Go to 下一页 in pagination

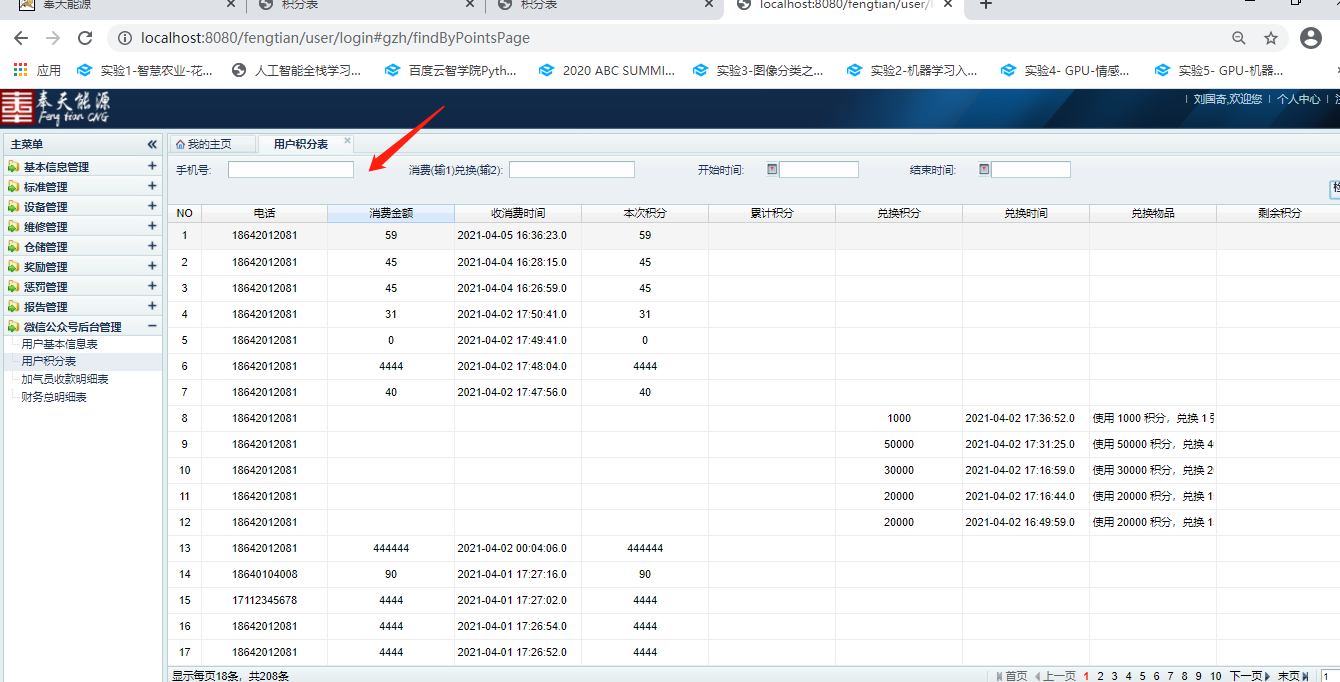[1248, 676]
